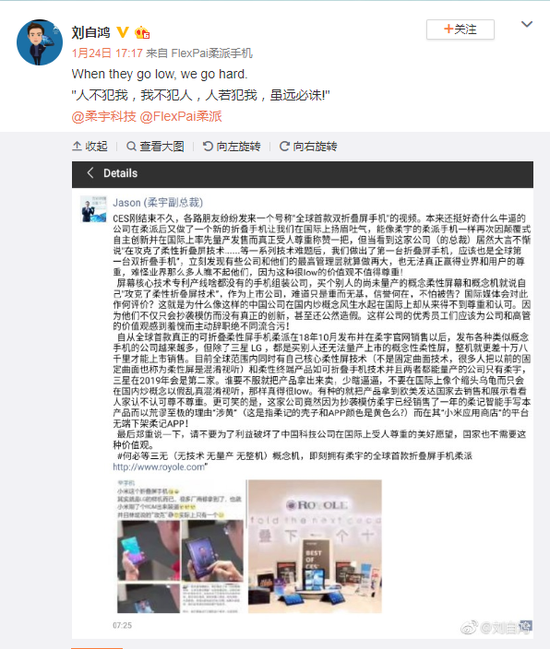Open the post author's profile avatar
Screen dimensions: 550x649
39,42
